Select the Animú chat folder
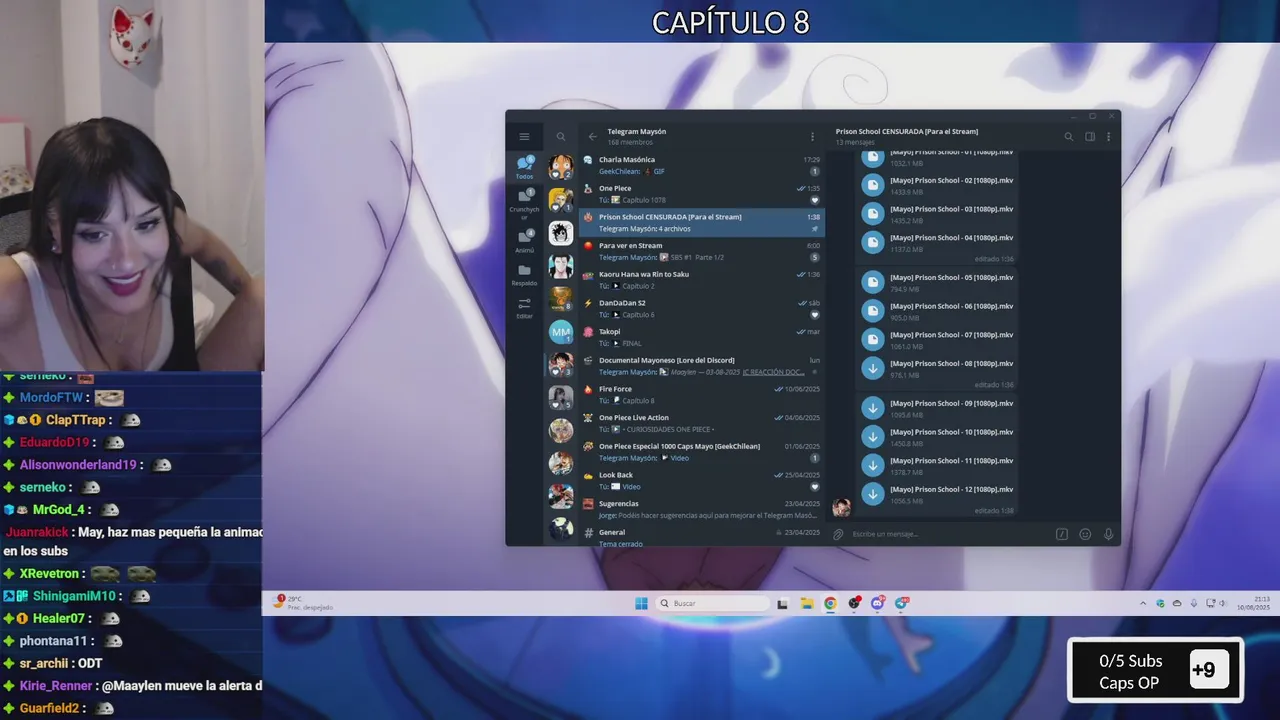 tap(524, 241)
